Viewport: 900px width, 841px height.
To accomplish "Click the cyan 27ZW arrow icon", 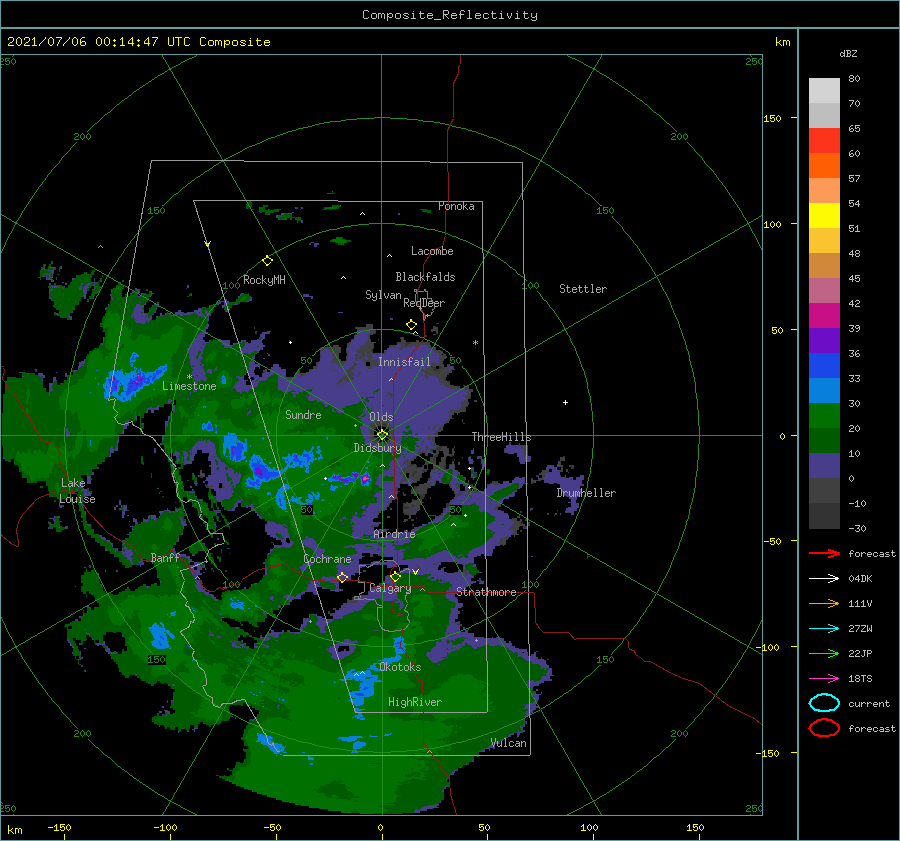I will (824, 629).
